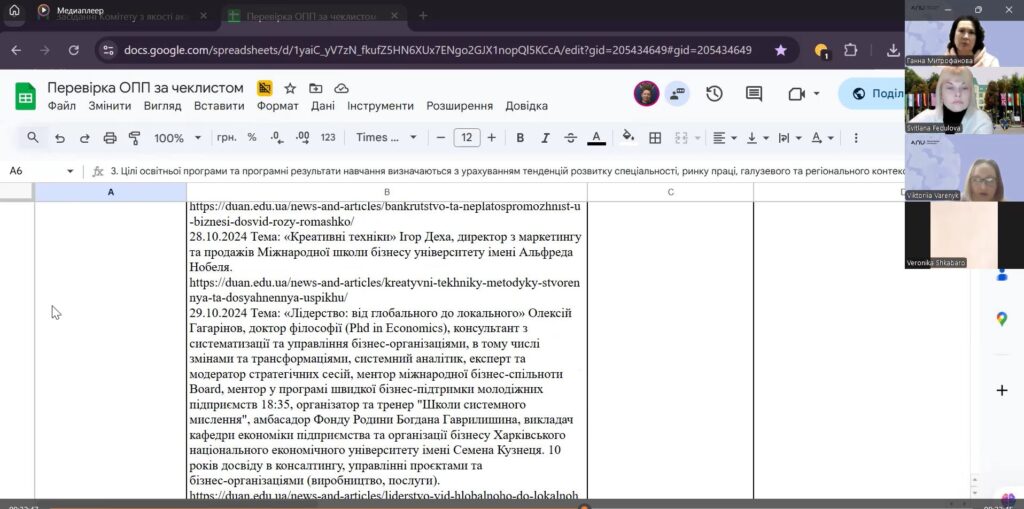The height and width of the screenshot is (509, 1024).
Task: Expand the Times font dropdown
Action: (385, 138)
